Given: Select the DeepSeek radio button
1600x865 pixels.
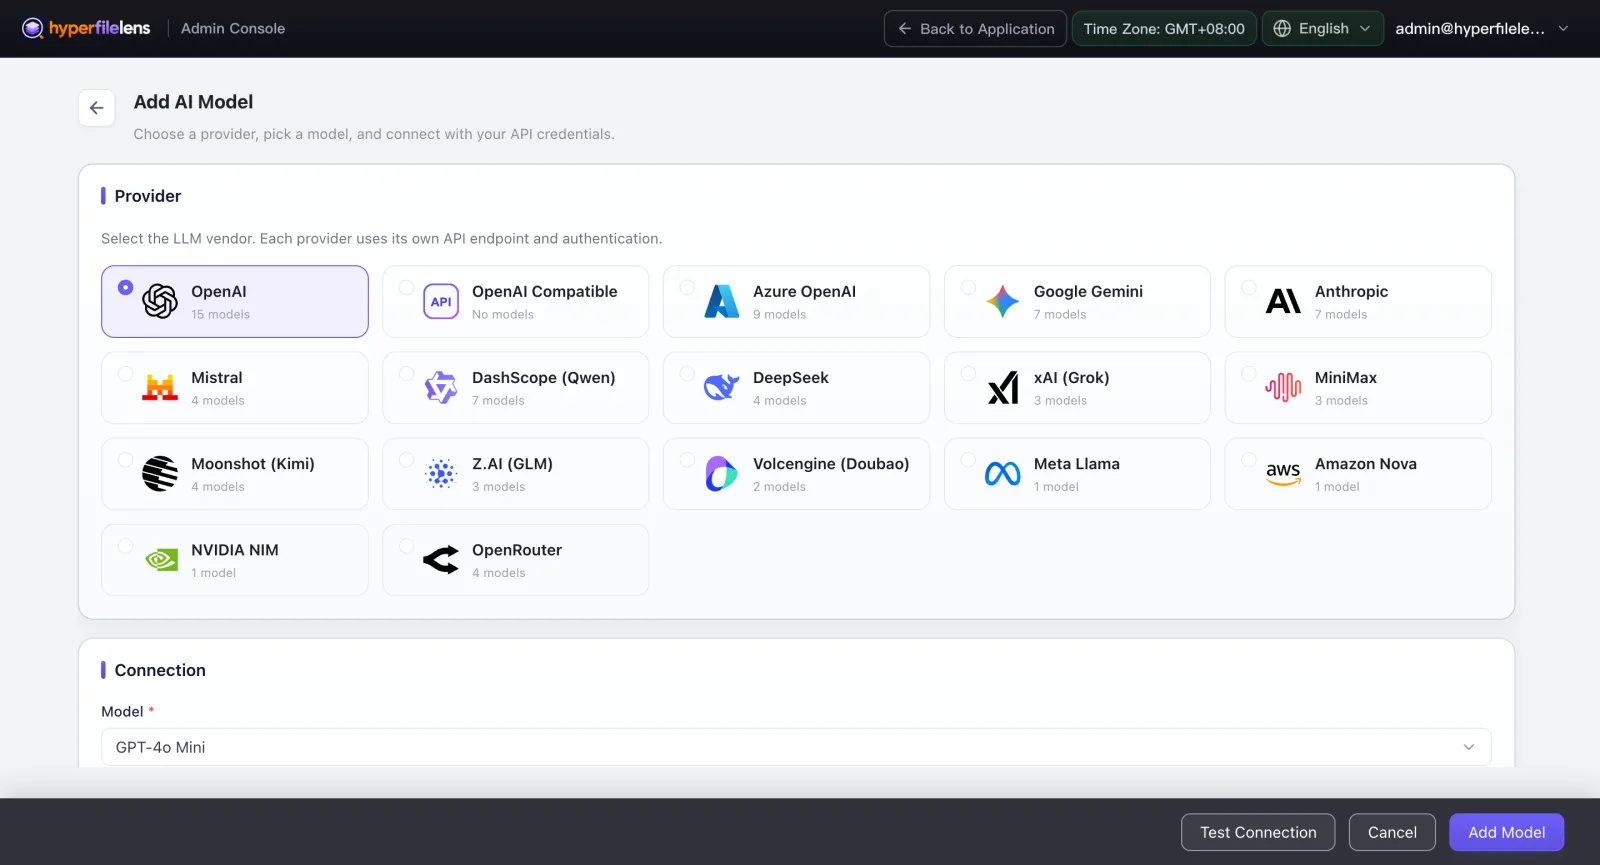Looking at the screenshot, I should pyautogui.click(x=687, y=373).
